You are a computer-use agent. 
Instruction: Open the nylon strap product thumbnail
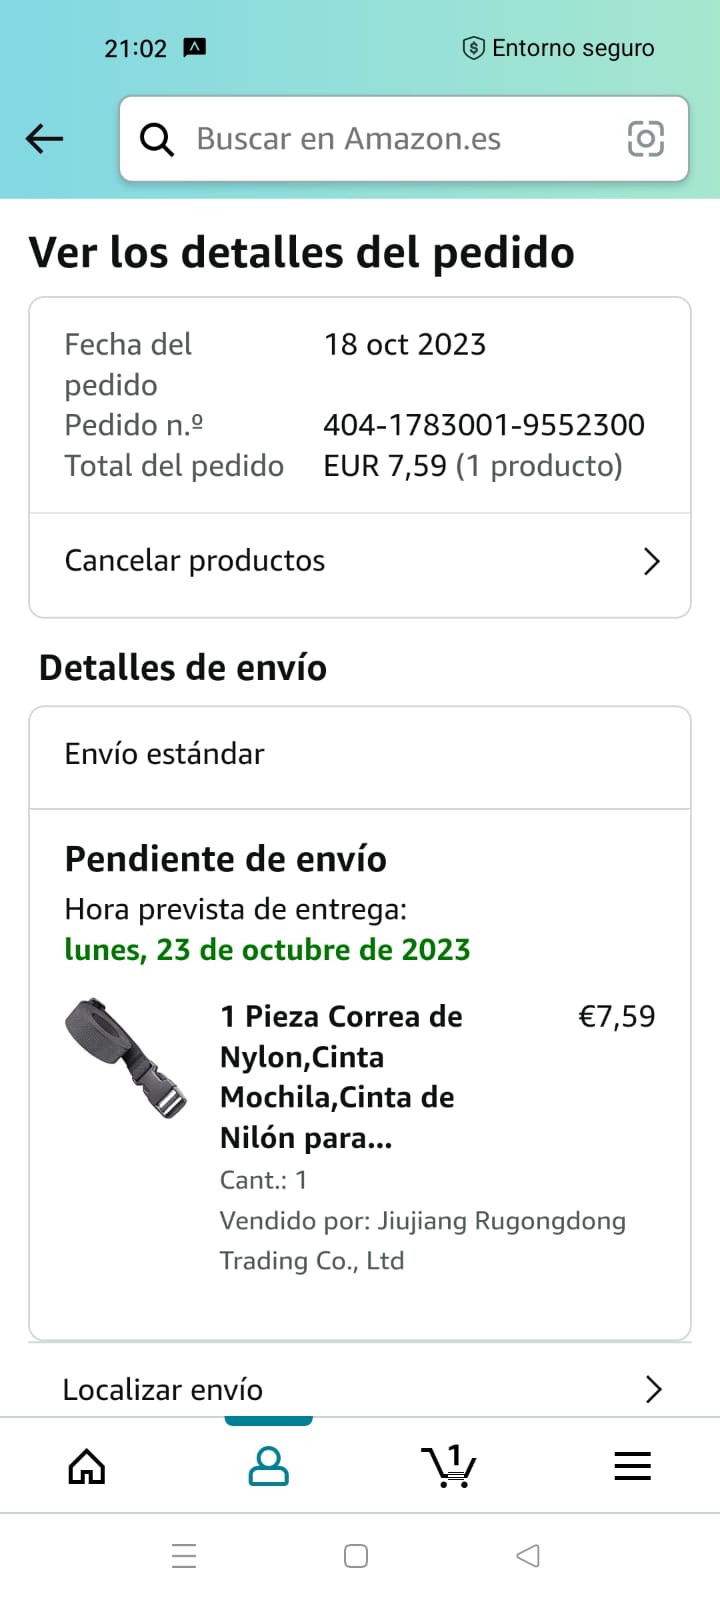point(125,1057)
